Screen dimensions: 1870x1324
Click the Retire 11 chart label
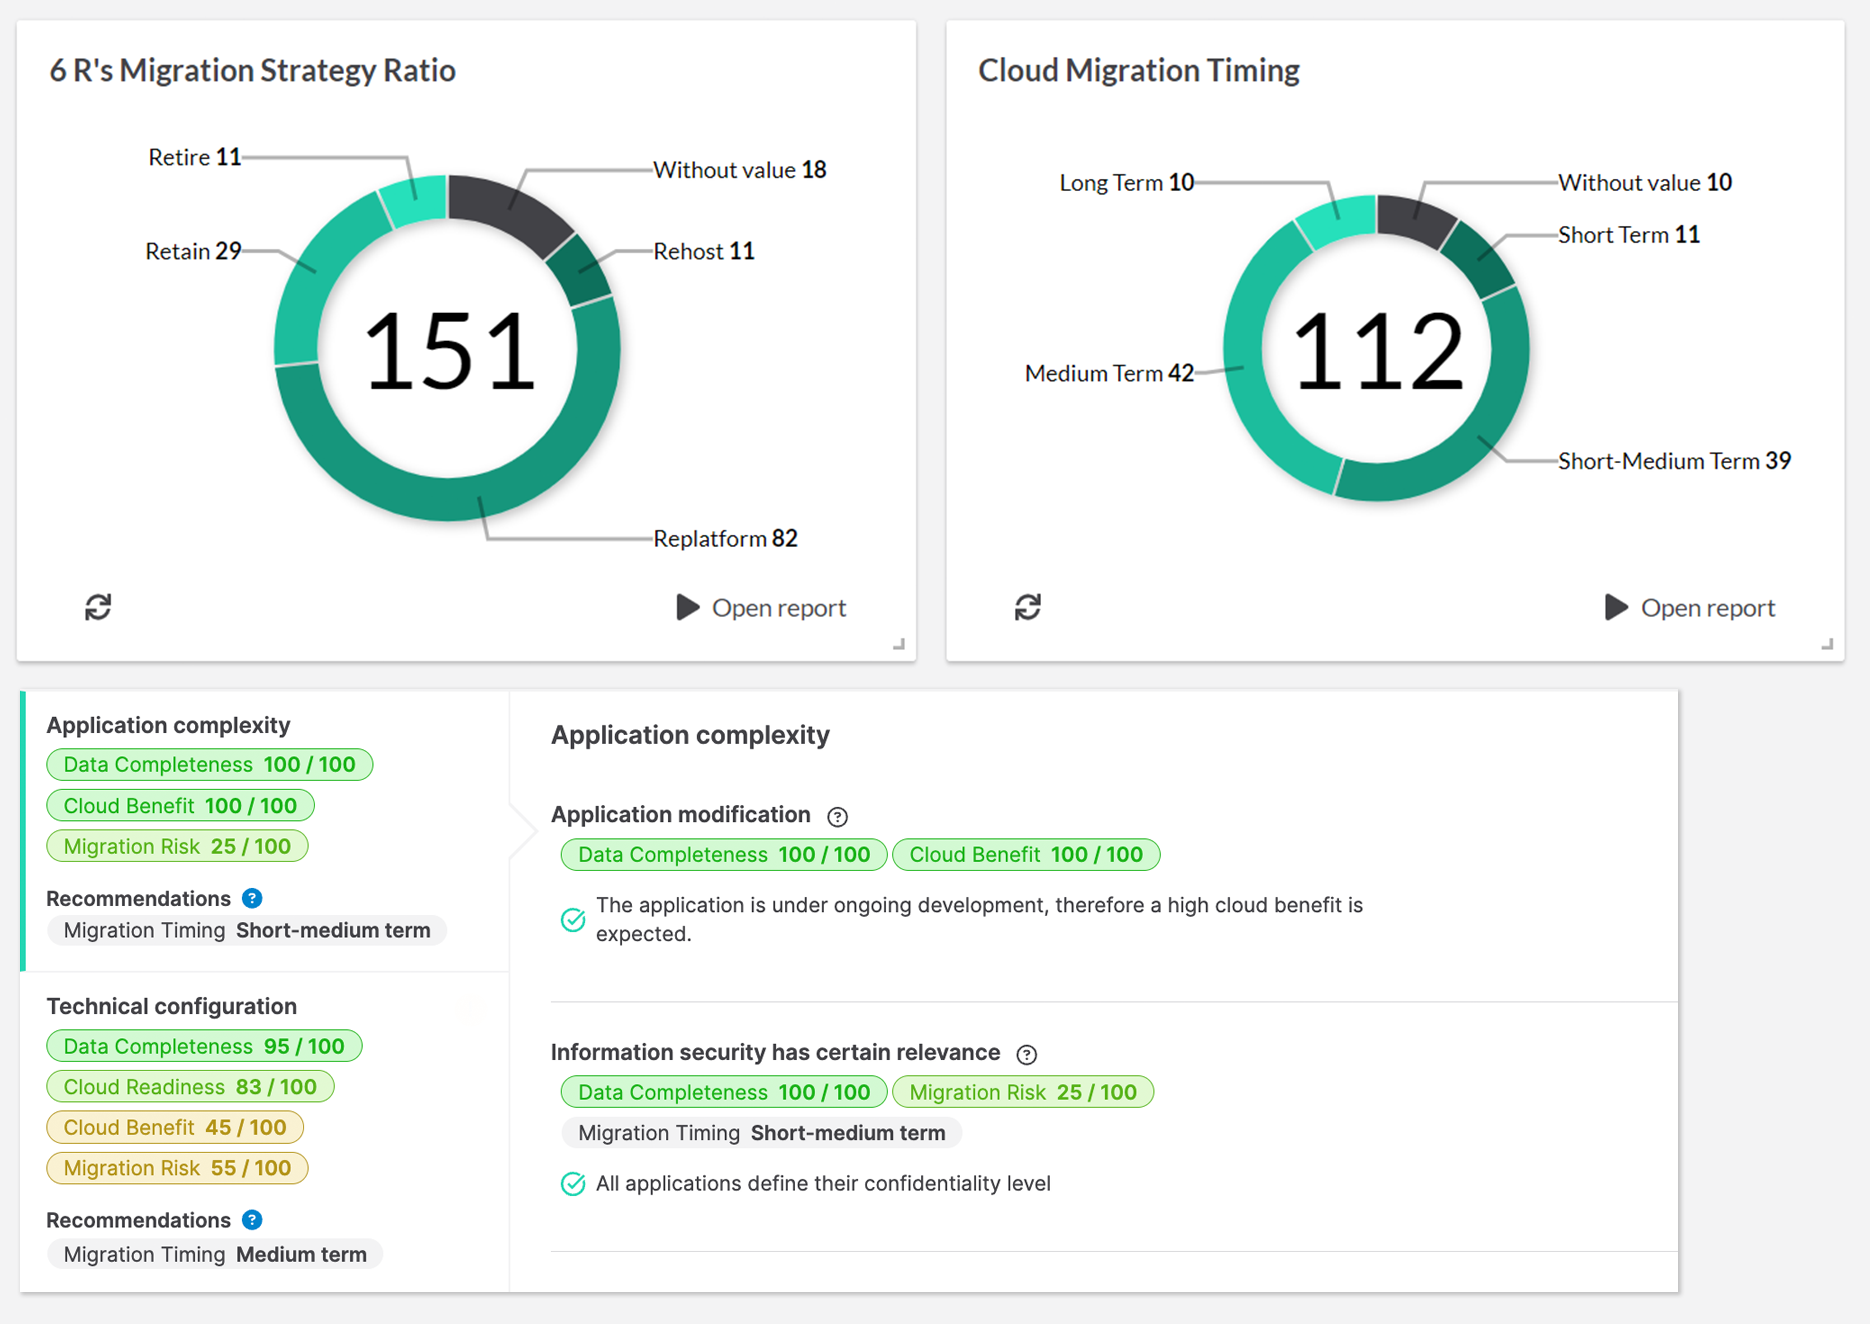(x=195, y=157)
